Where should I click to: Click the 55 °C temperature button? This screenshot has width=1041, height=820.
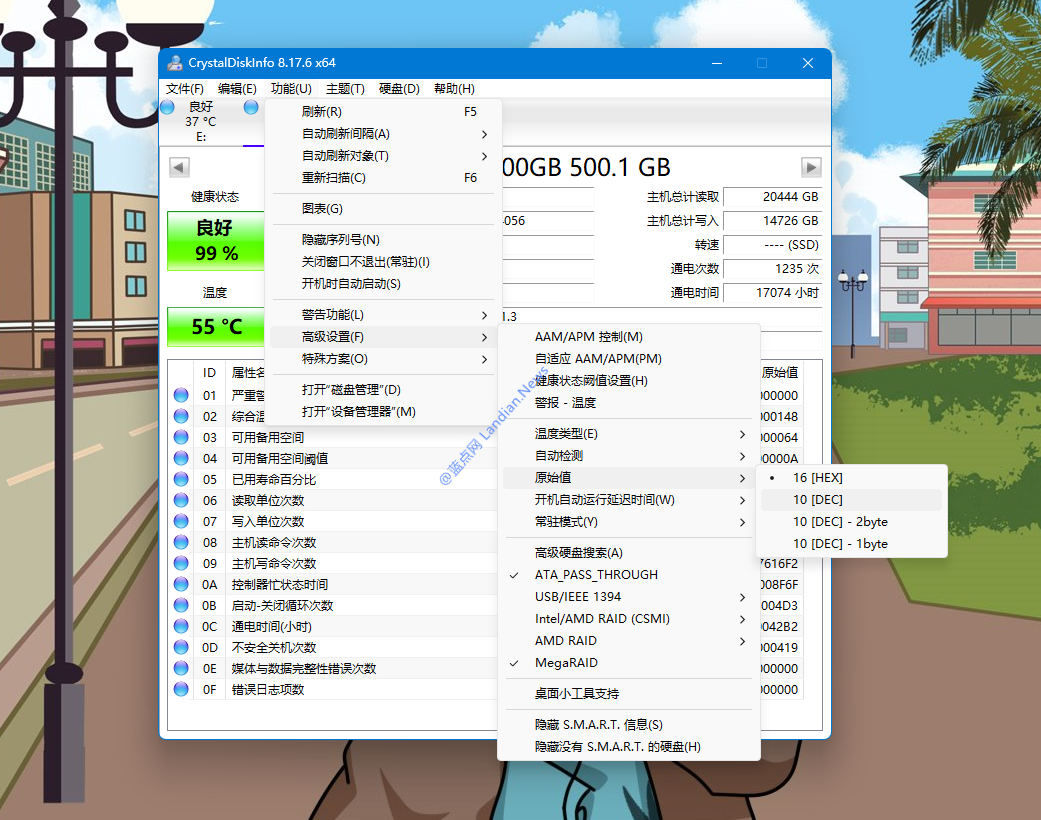(216, 327)
